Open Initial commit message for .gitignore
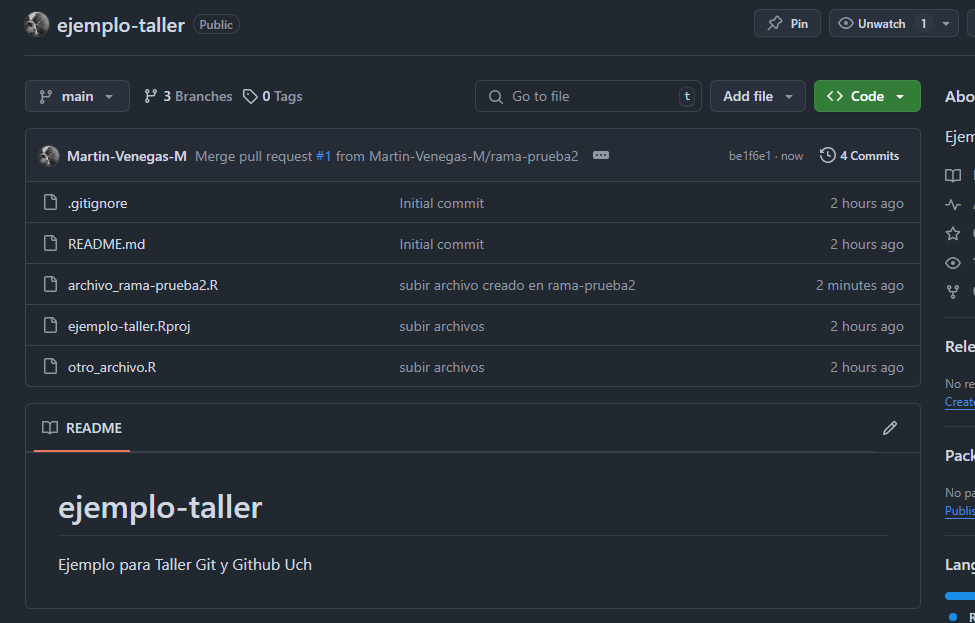The width and height of the screenshot is (975, 623). (x=441, y=203)
